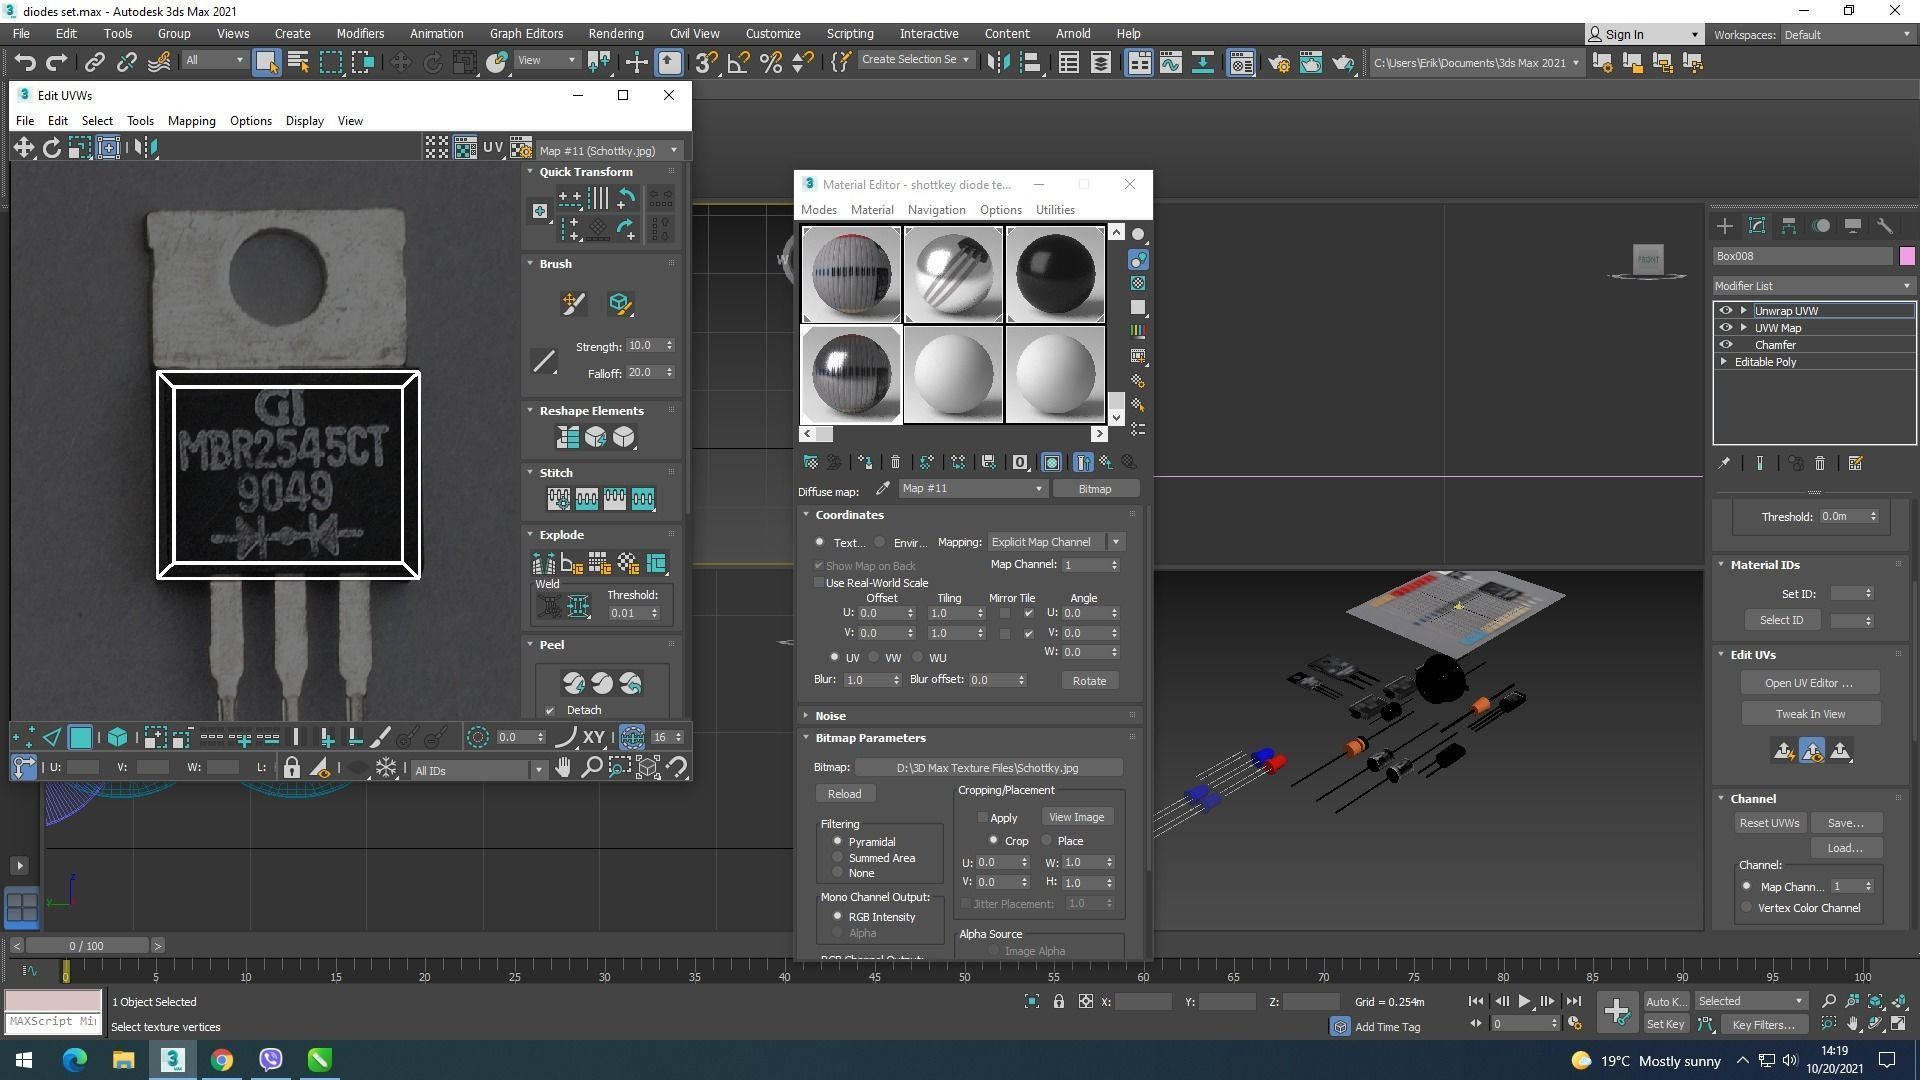Open the Hierarchy panel tab icon
Screen dimensions: 1920x1080
point(1788,226)
